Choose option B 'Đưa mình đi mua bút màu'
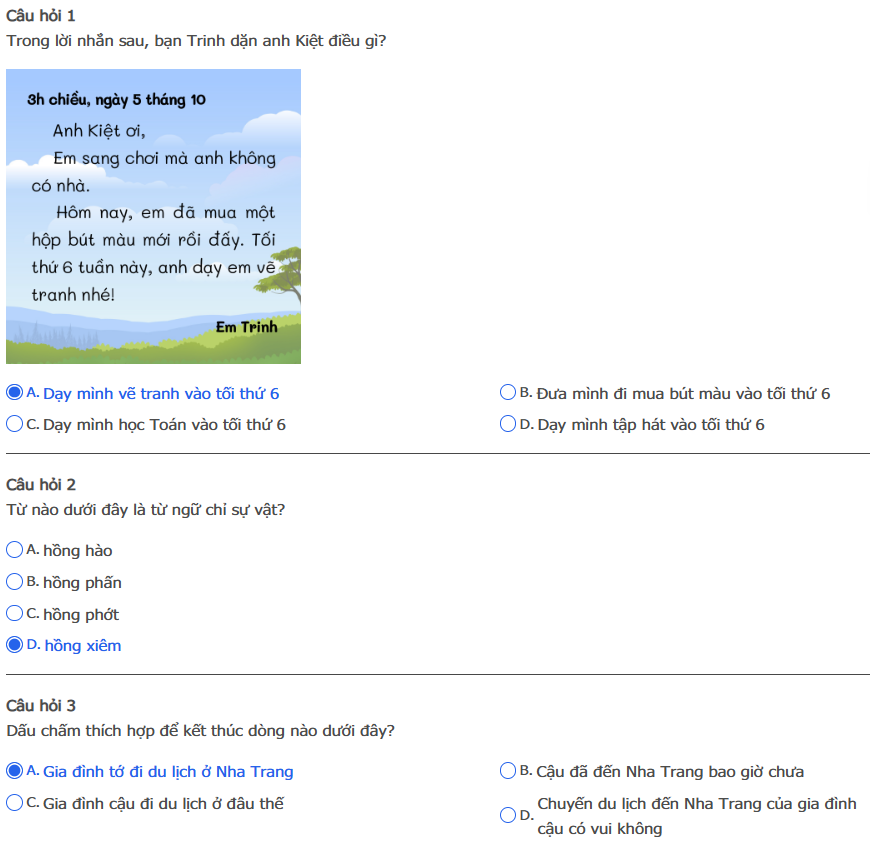 tap(508, 393)
